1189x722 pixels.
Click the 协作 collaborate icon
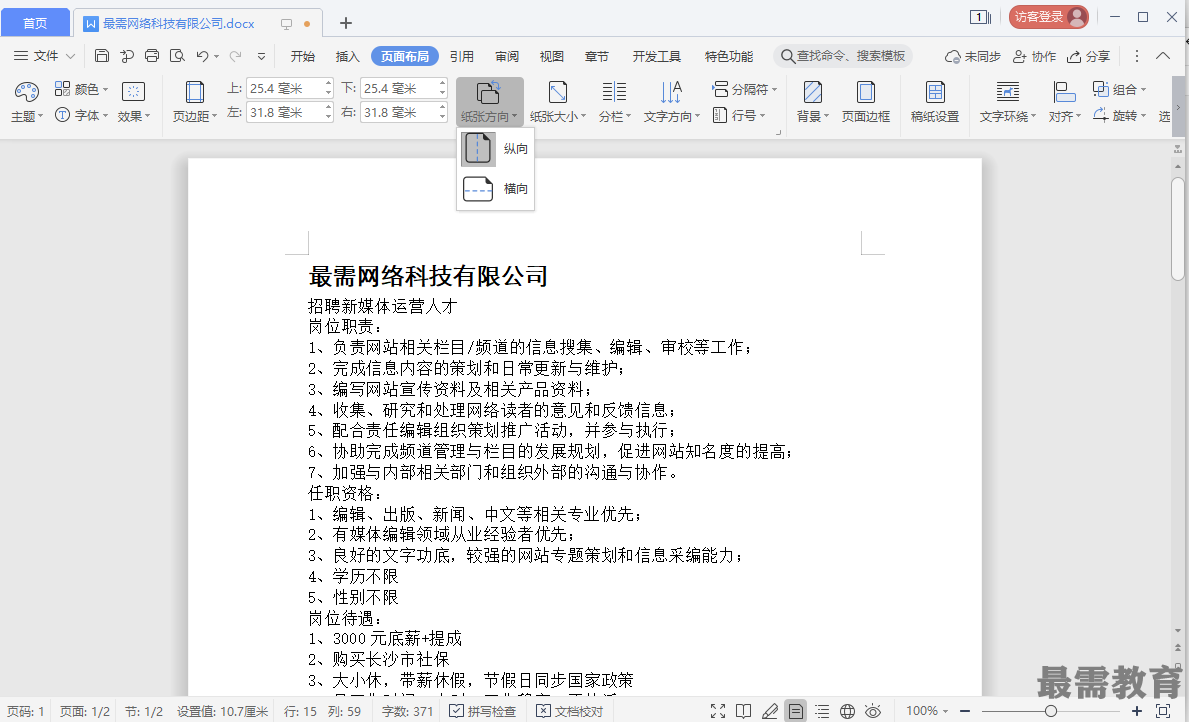(1020, 56)
